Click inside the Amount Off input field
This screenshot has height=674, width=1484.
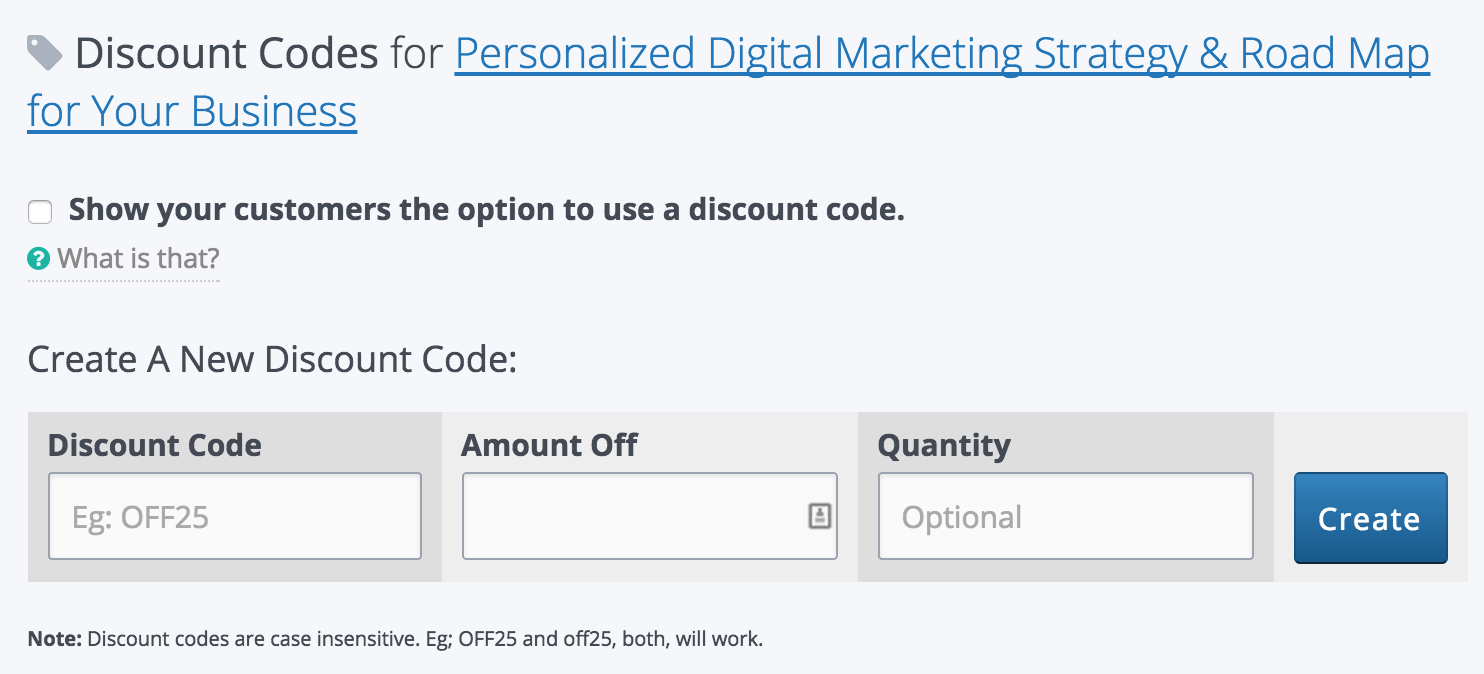(x=632, y=516)
